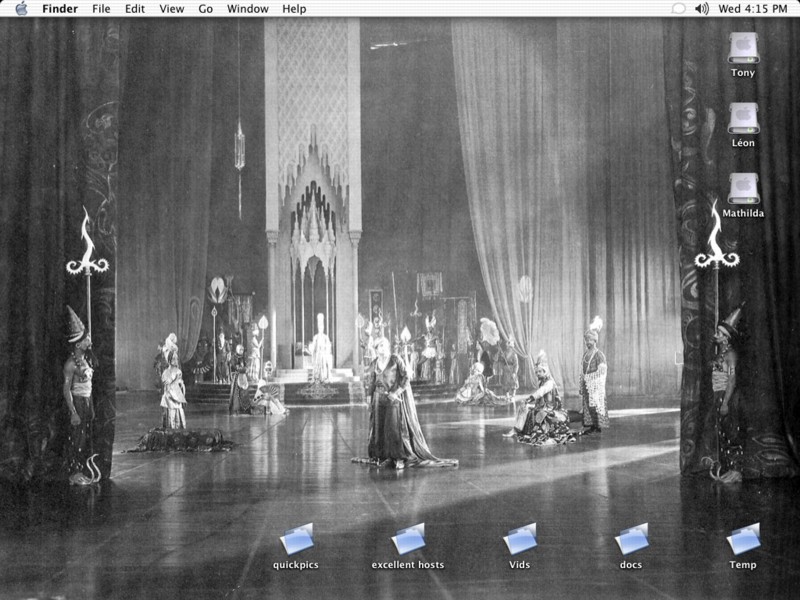This screenshot has width=800, height=600.
Task: Select the quickpics folder icon
Action: [296, 539]
